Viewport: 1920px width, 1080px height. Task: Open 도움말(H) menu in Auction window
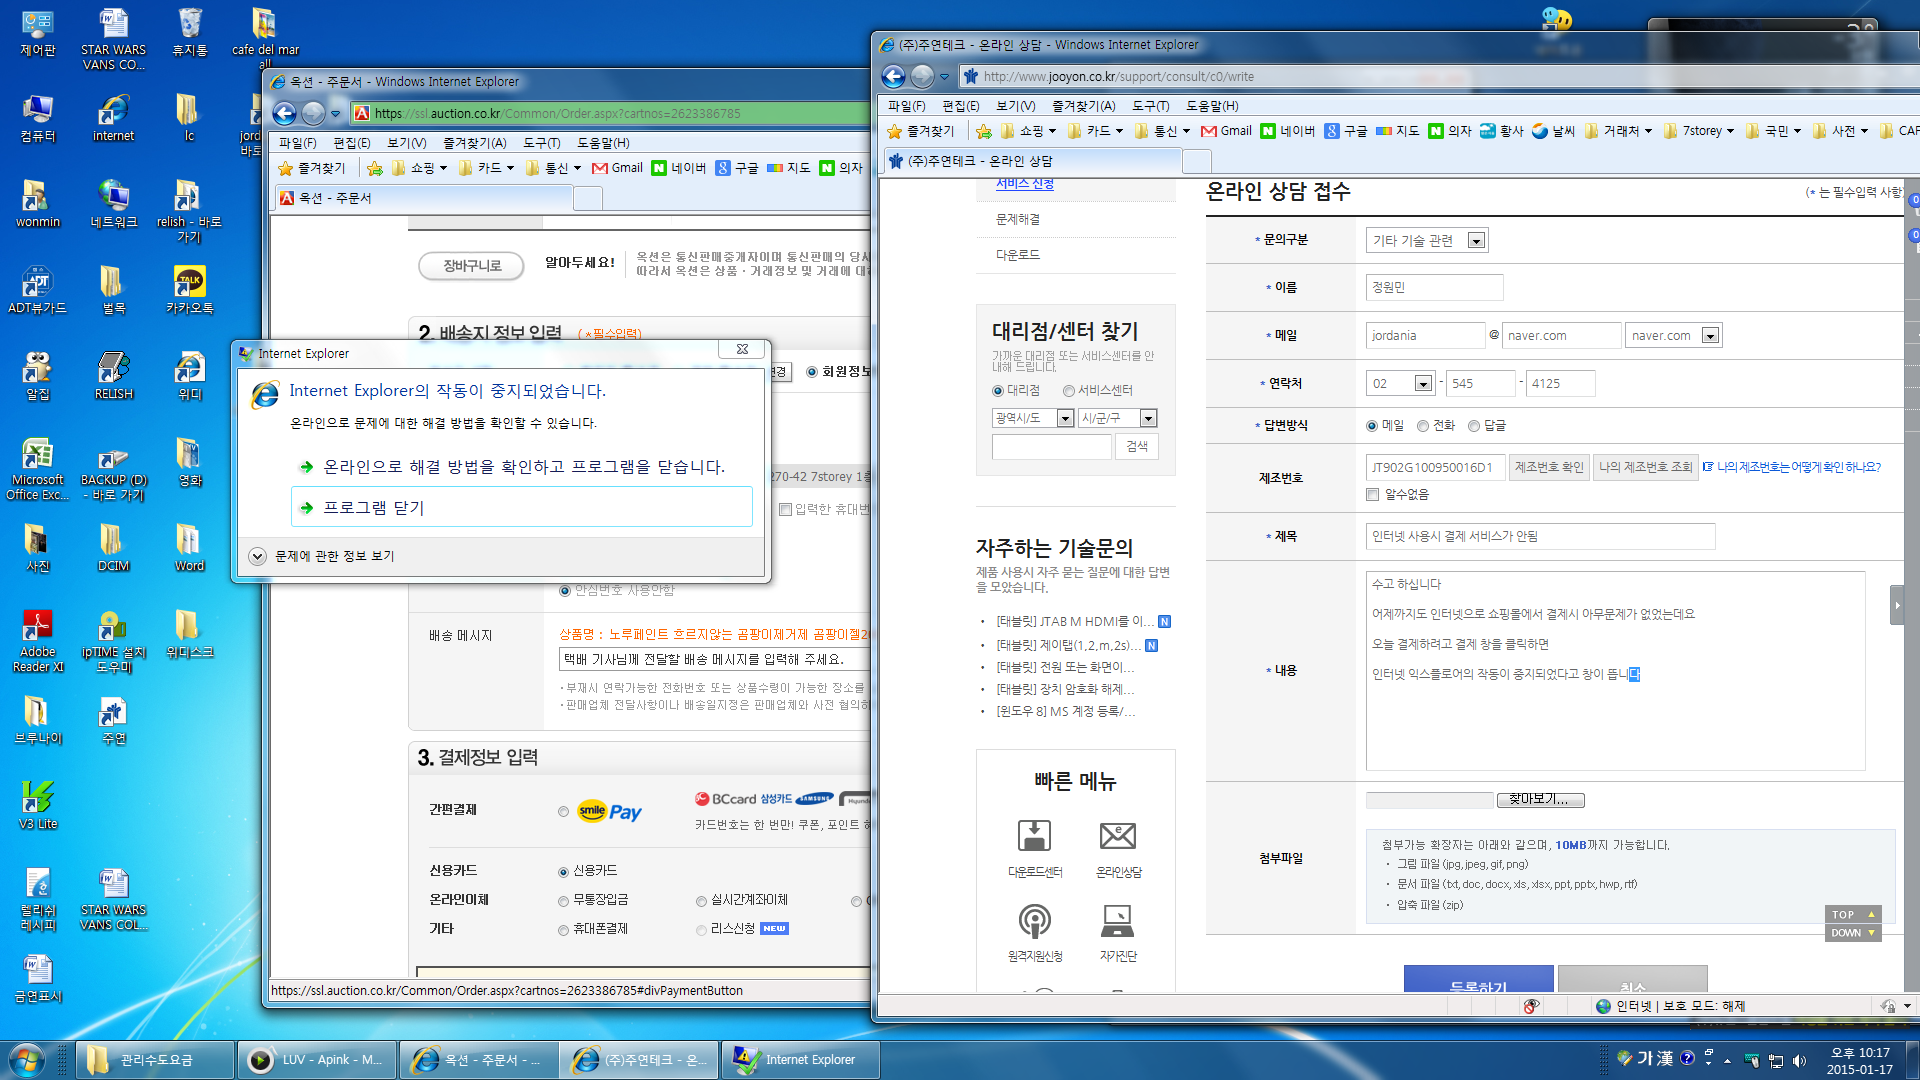pyautogui.click(x=603, y=143)
